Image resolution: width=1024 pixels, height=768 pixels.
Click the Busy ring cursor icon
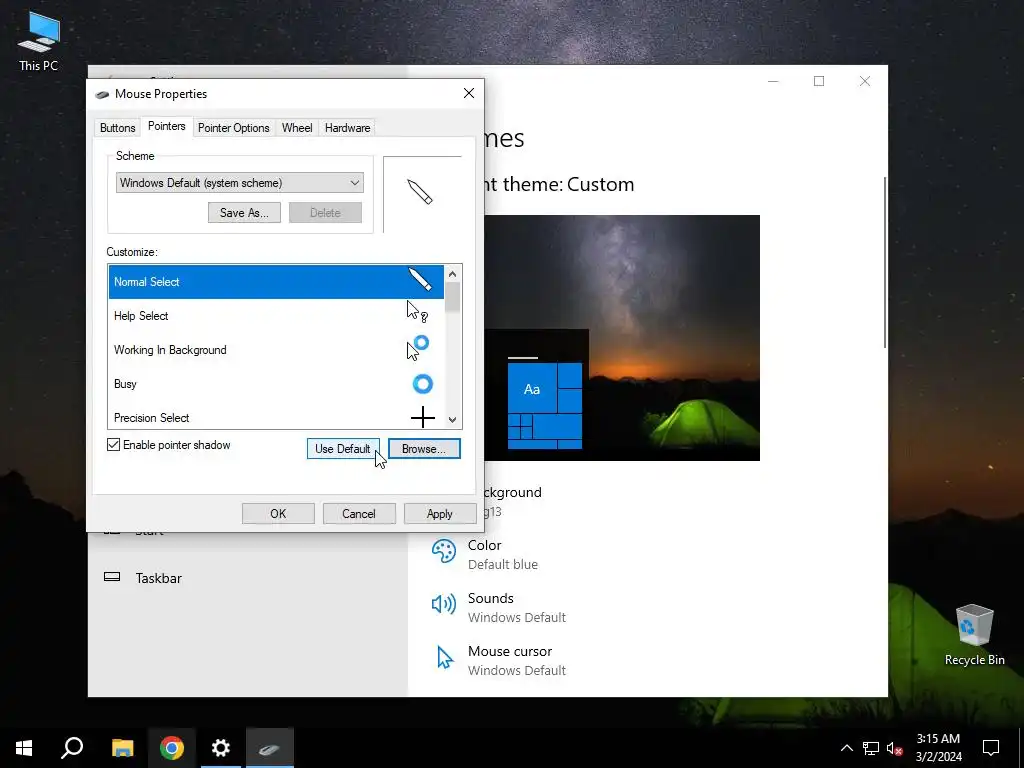point(423,383)
